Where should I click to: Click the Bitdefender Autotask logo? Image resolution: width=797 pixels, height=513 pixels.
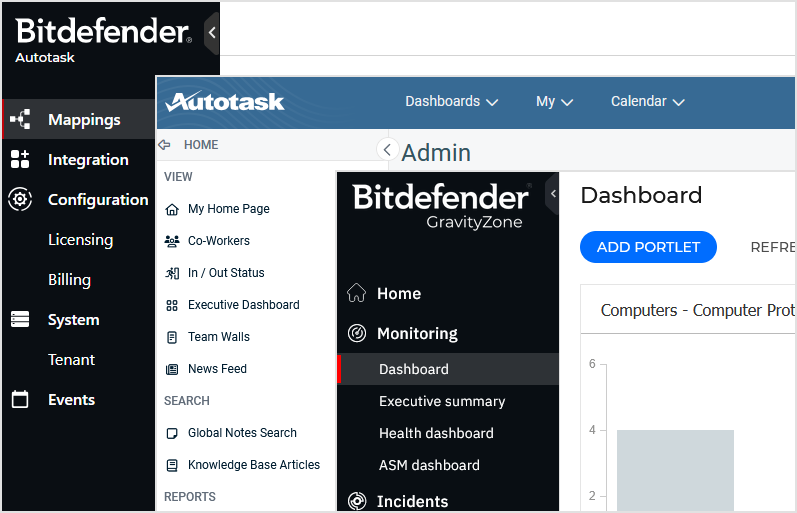104,40
